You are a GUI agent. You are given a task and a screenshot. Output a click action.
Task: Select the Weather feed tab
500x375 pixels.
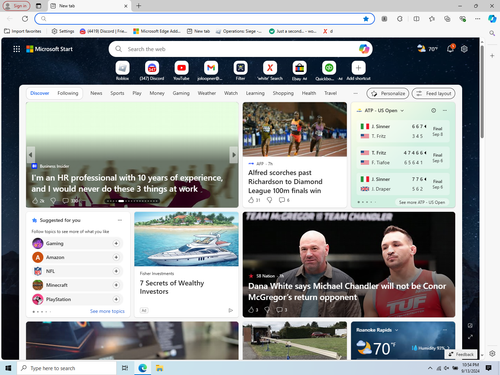pyautogui.click(x=207, y=93)
